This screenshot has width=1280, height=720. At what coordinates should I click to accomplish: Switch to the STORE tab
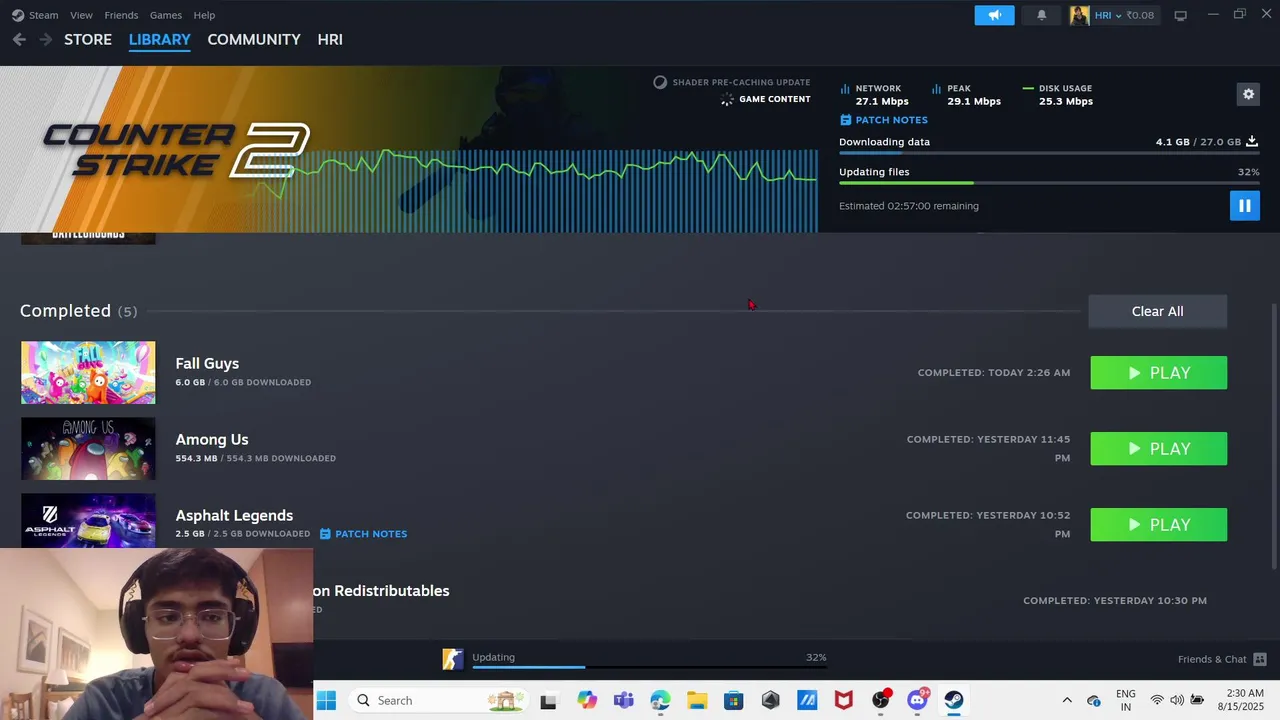tap(88, 39)
